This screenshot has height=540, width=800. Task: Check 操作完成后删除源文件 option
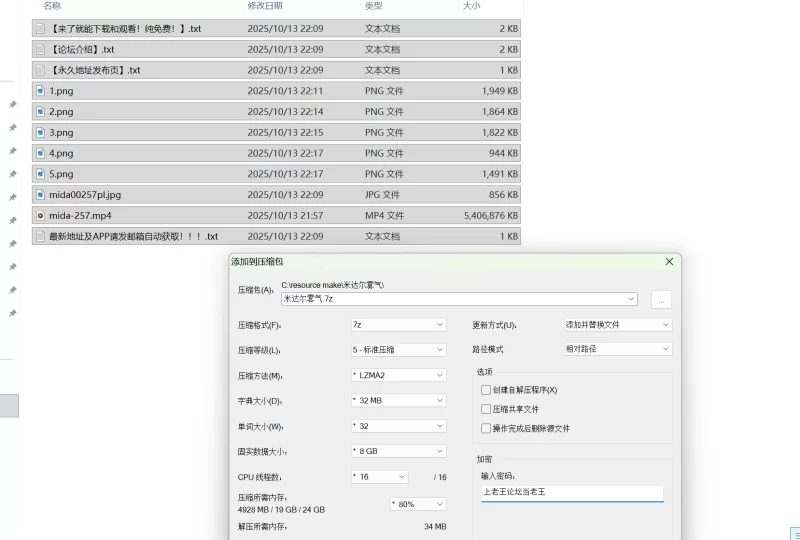tap(486, 428)
